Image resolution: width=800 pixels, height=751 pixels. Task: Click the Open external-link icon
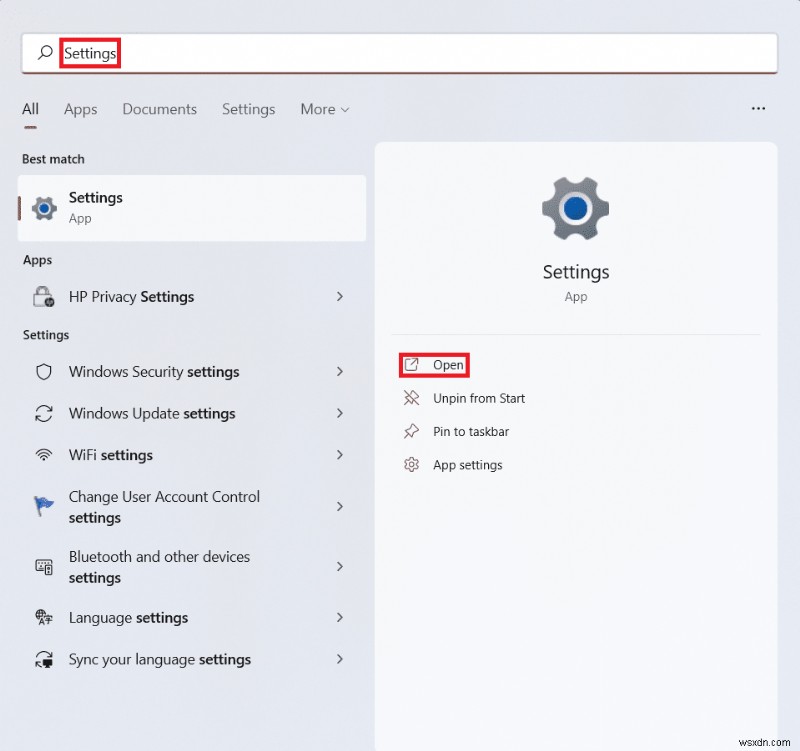coord(411,365)
